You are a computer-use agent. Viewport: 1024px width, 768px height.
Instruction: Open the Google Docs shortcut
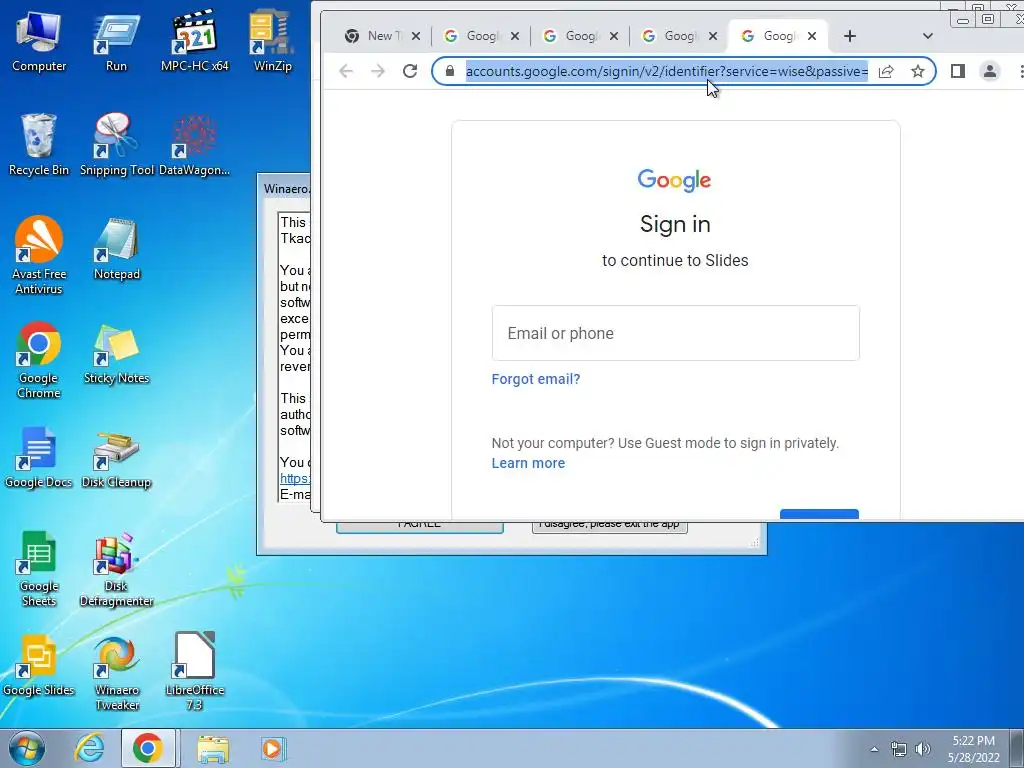pos(39,457)
